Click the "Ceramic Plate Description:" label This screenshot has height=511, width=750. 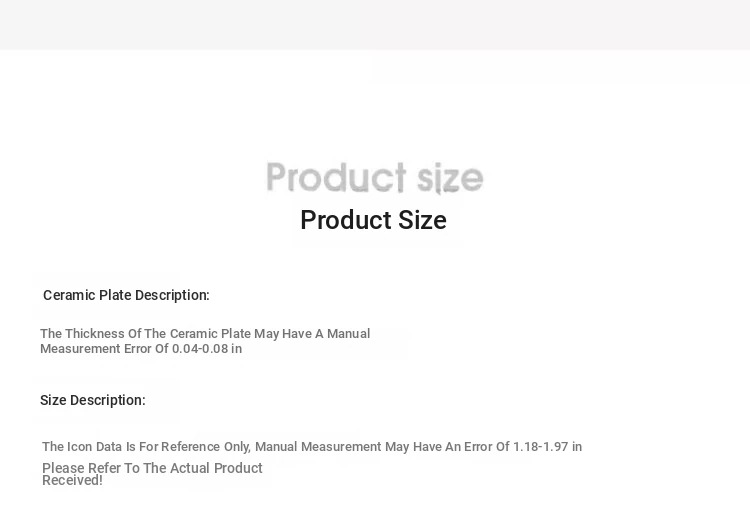[x=126, y=295]
